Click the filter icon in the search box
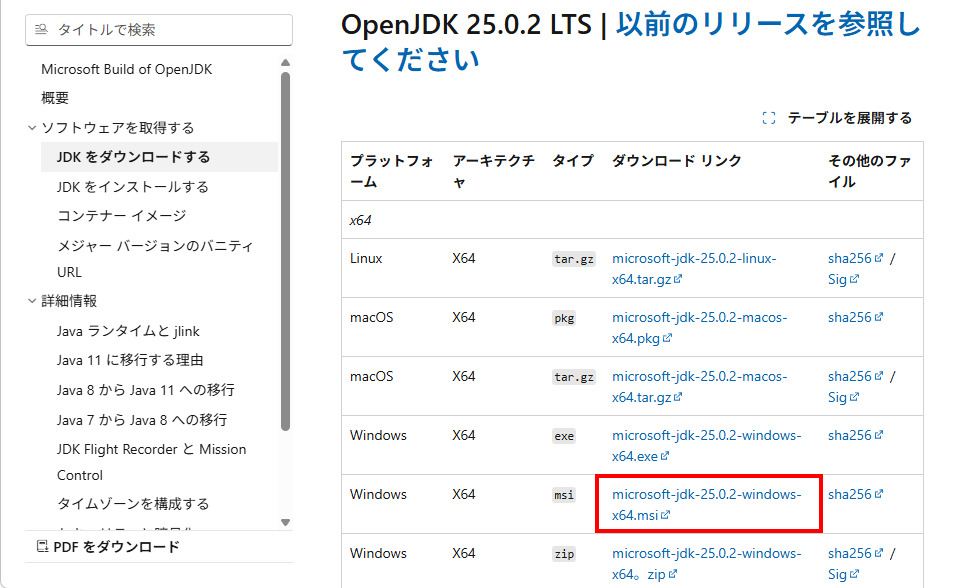The height and width of the screenshot is (588, 970). [42, 30]
